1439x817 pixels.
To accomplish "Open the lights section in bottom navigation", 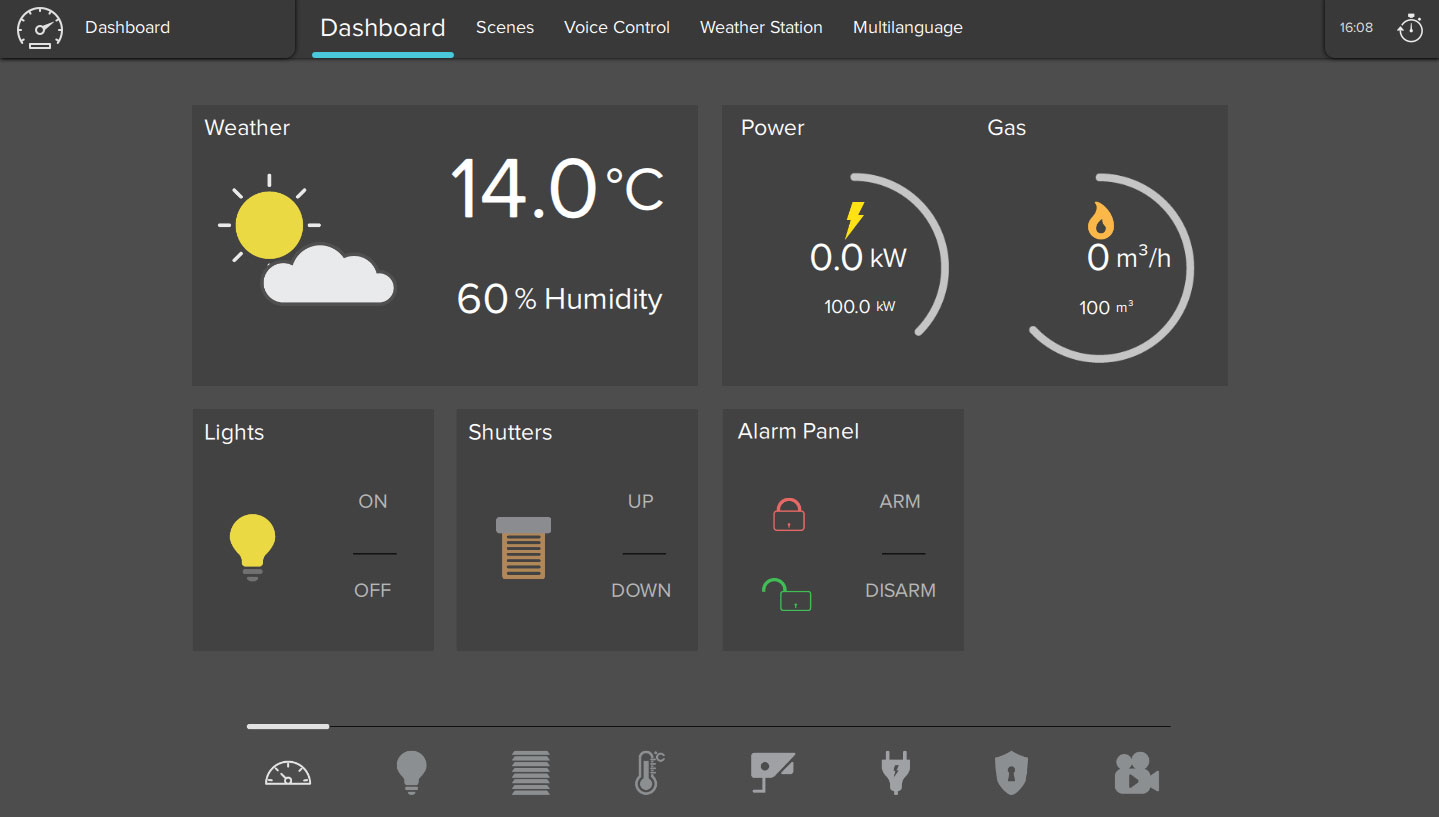I will pos(411,773).
